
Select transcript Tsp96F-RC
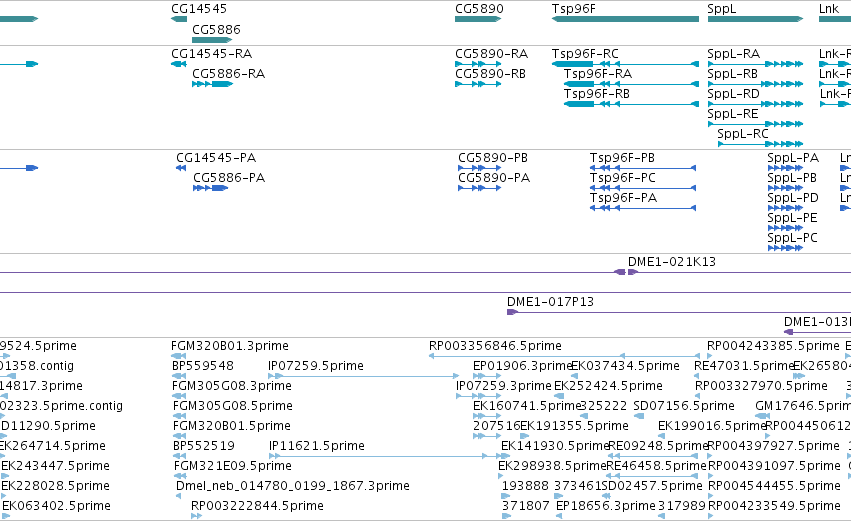[585, 54]
